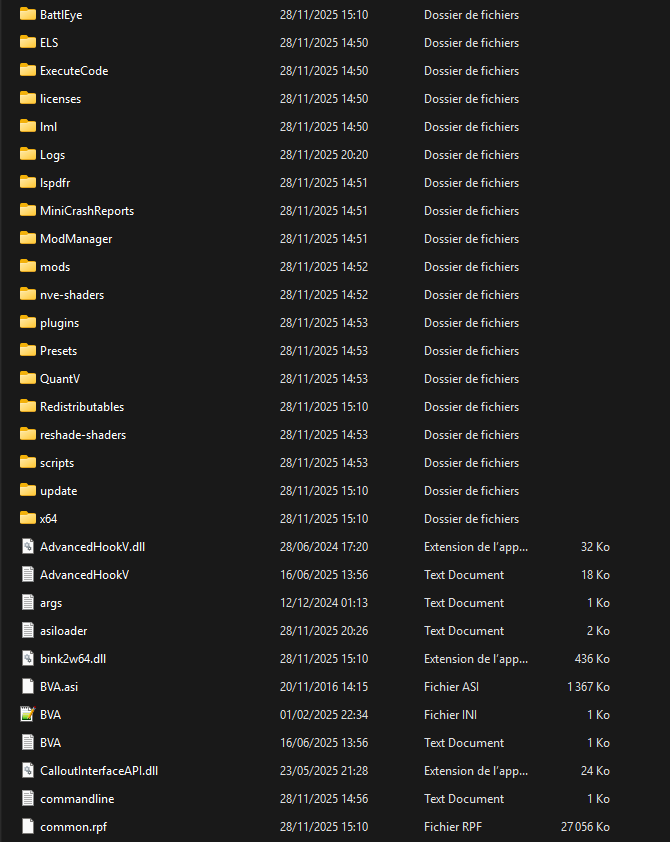Select the AdvancedHookV.dll file name
The width and height of the screenshot is (670, 842).
[92, 547]
